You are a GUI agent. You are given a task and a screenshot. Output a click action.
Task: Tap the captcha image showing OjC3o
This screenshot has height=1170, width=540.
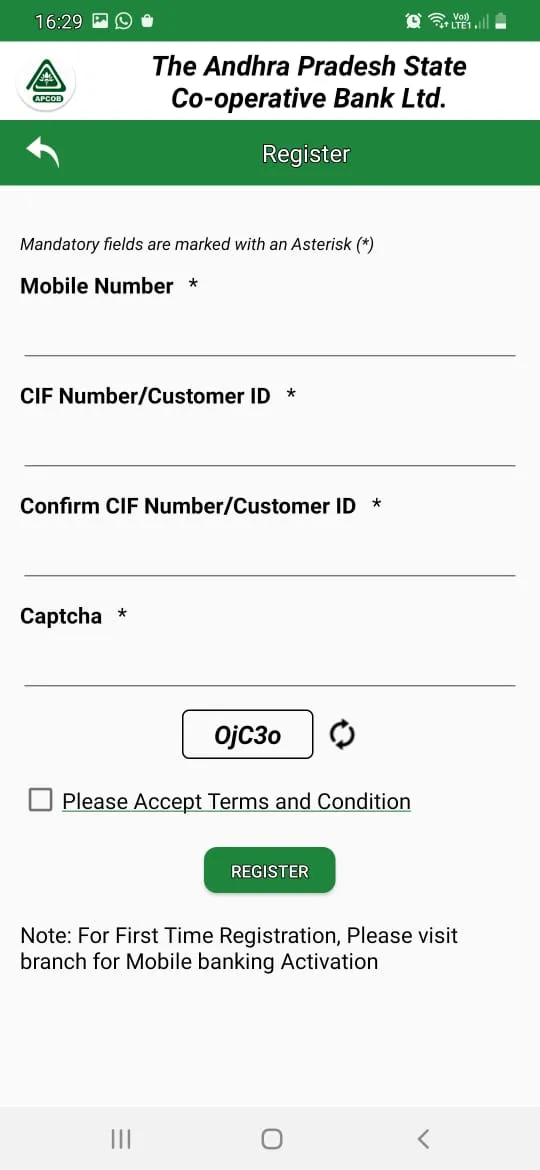248,734
